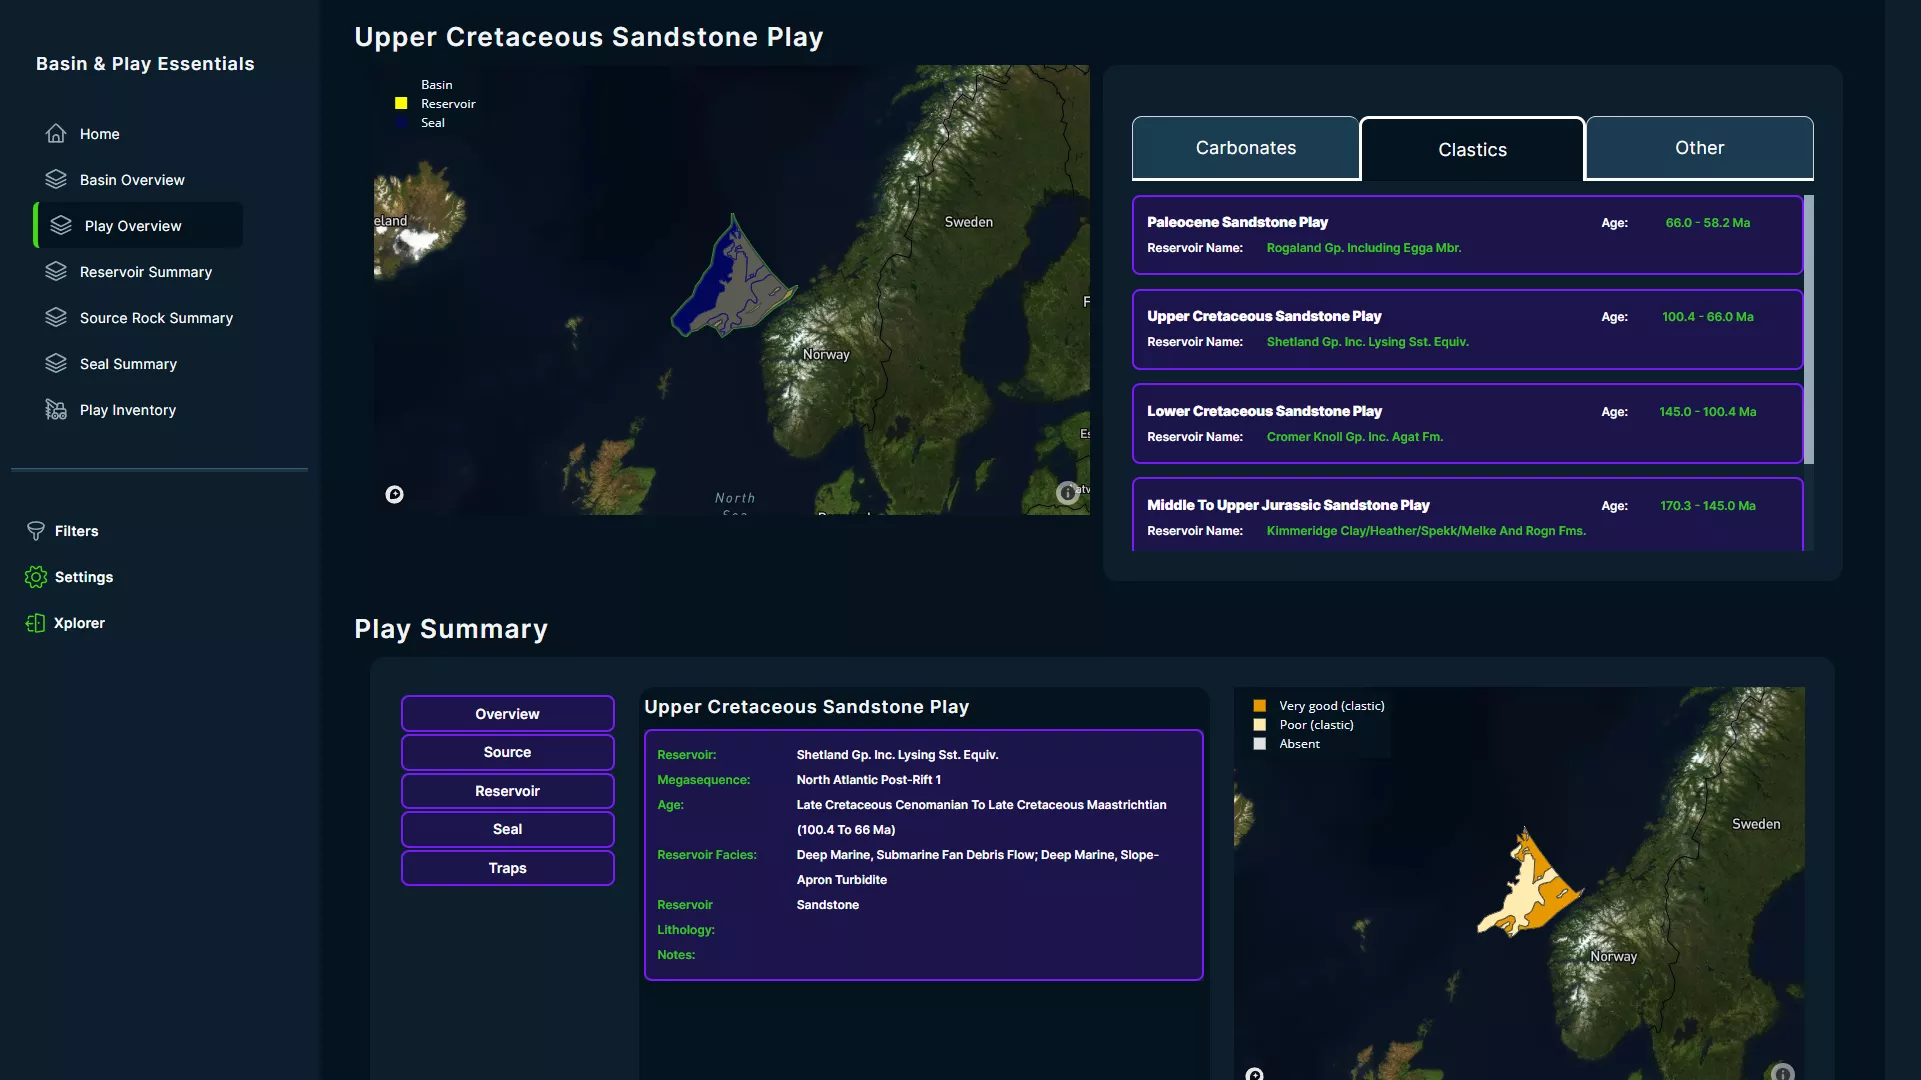Image resolution: width=1921 pixels, height=1080 pixels.
Task: Switch to the Other tab
Action: tap(1699, 148)
